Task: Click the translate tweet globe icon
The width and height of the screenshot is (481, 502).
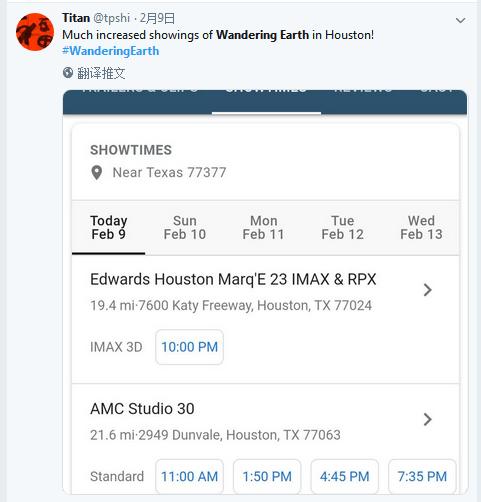Action: [68, 73]
